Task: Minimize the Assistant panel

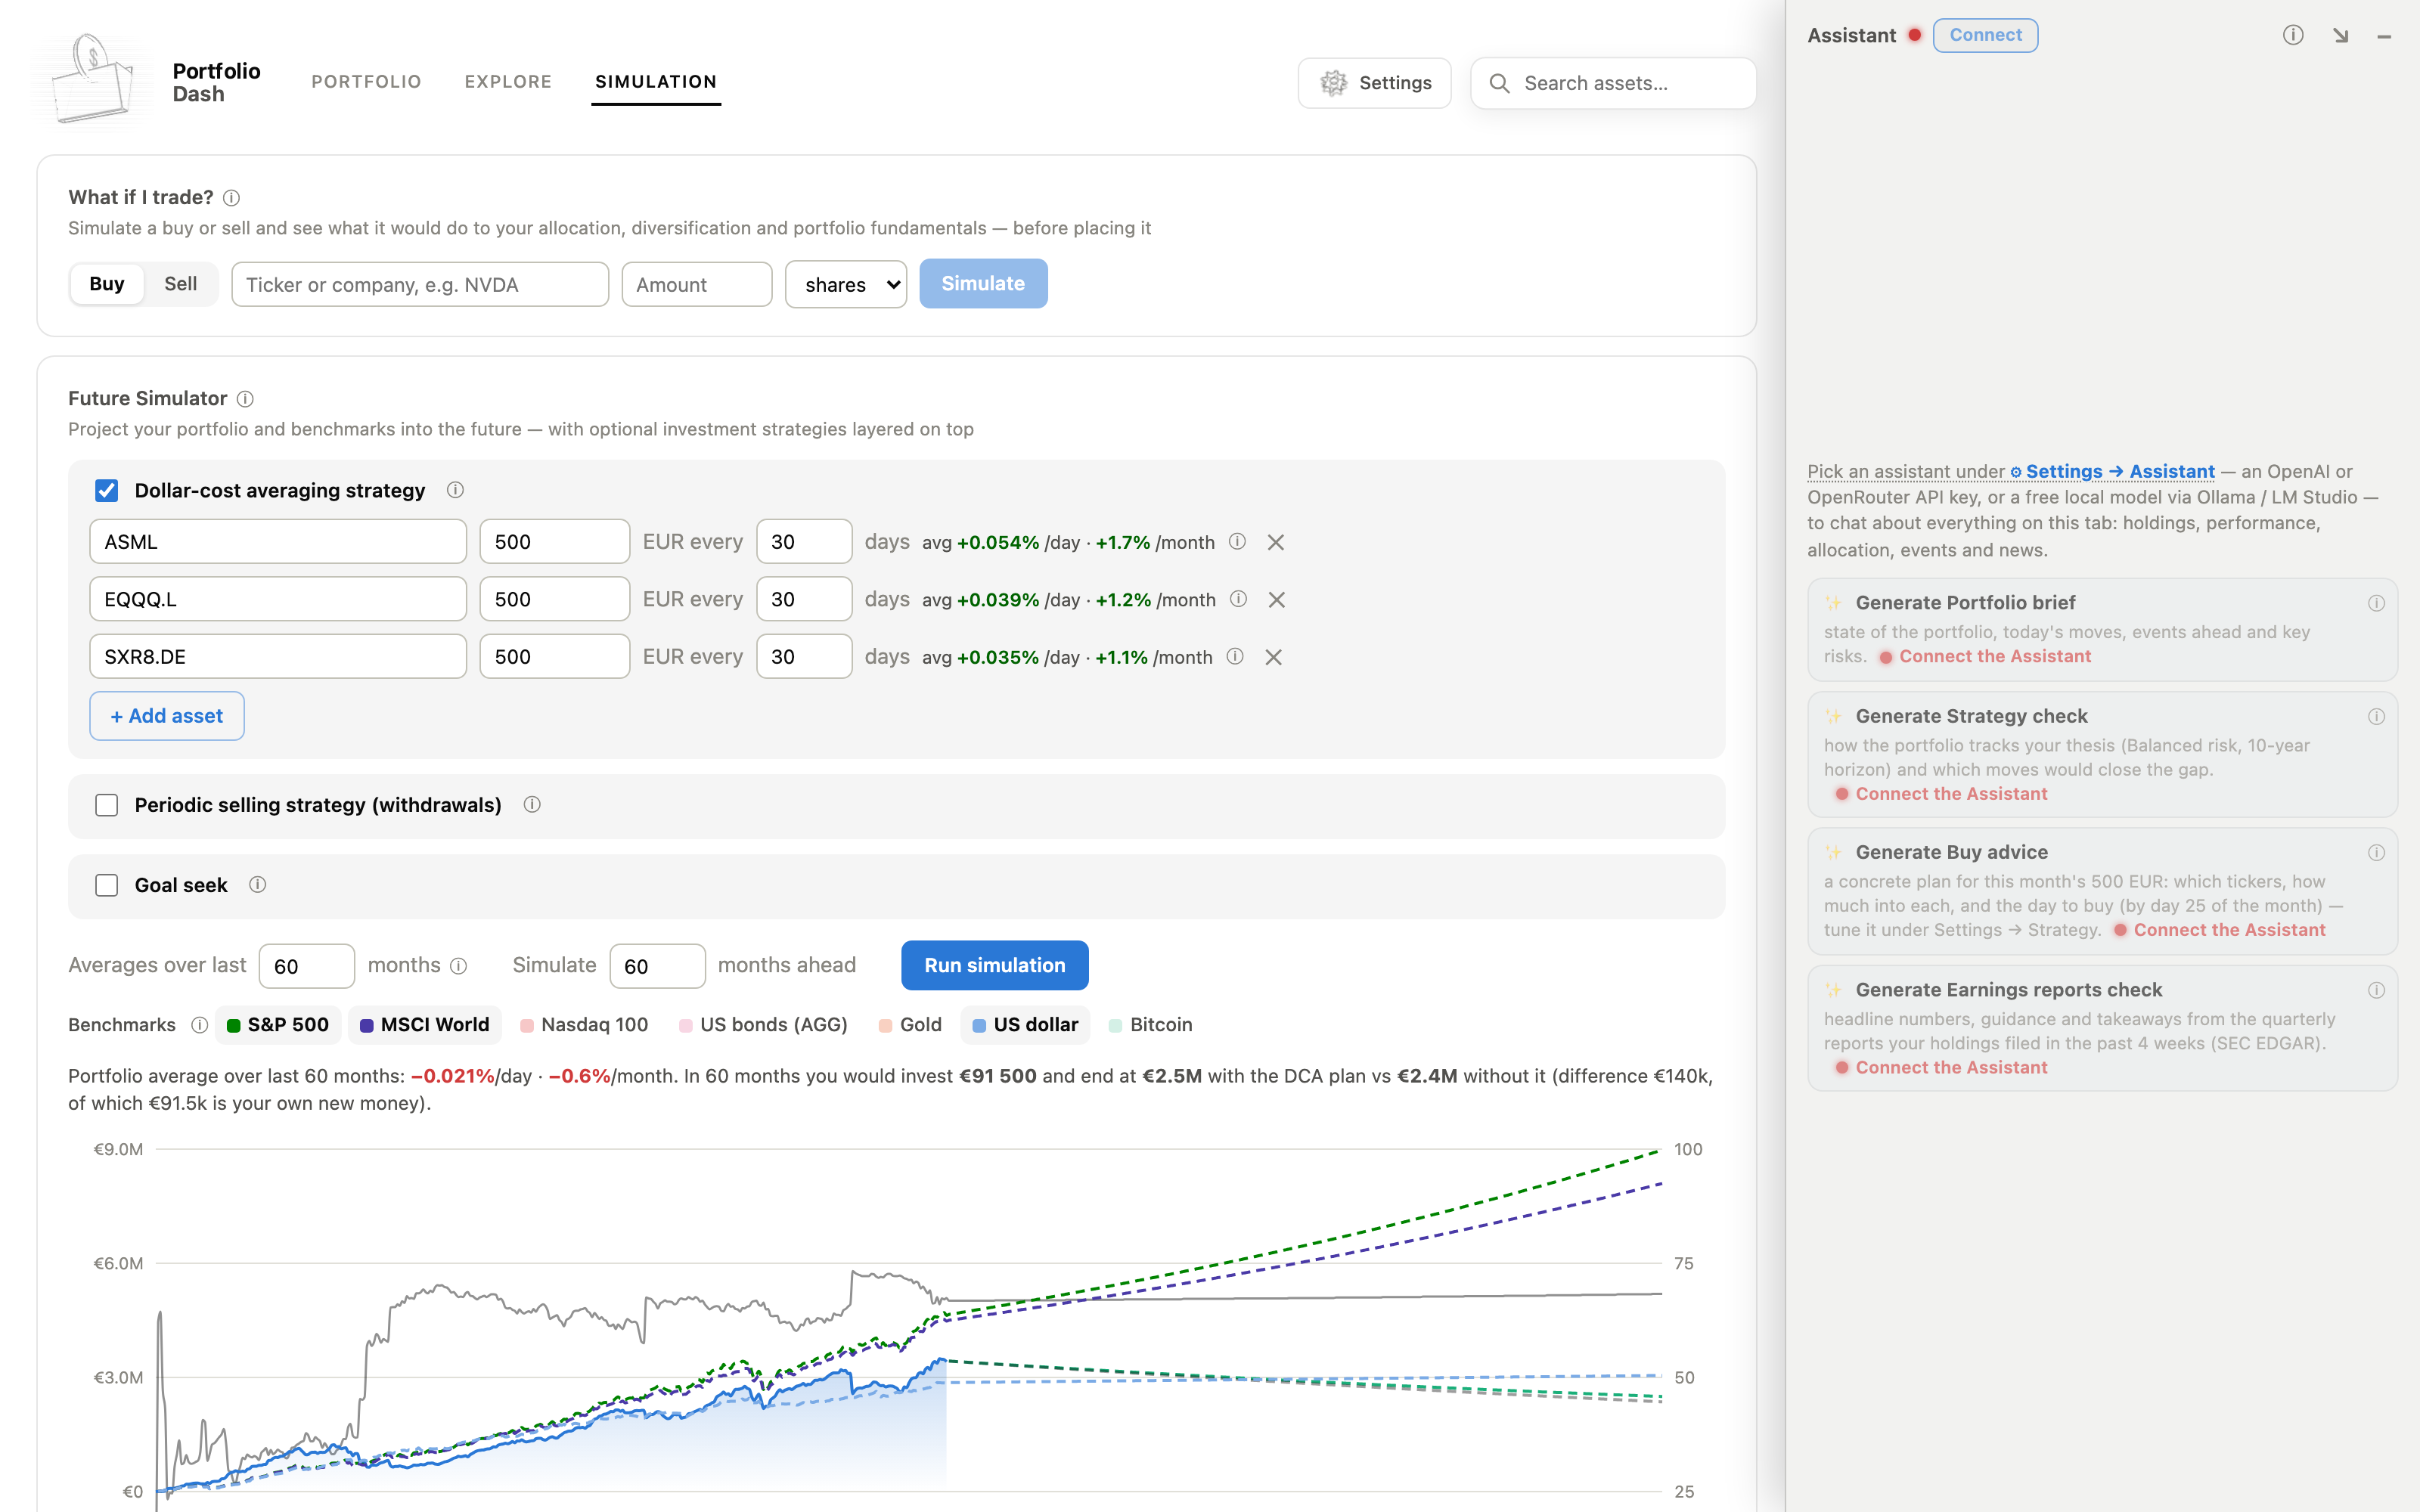Action: pyautogui.click(x=2384, y=36)
